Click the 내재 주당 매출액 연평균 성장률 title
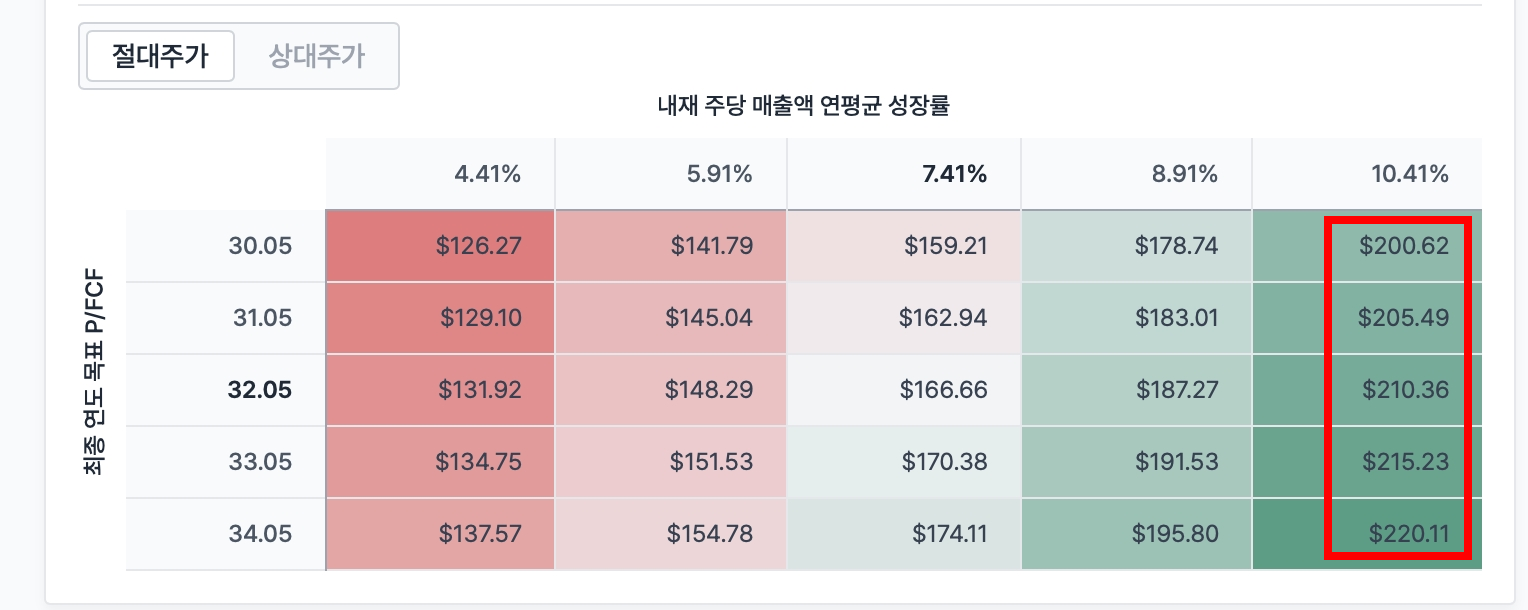 point(803,106)
